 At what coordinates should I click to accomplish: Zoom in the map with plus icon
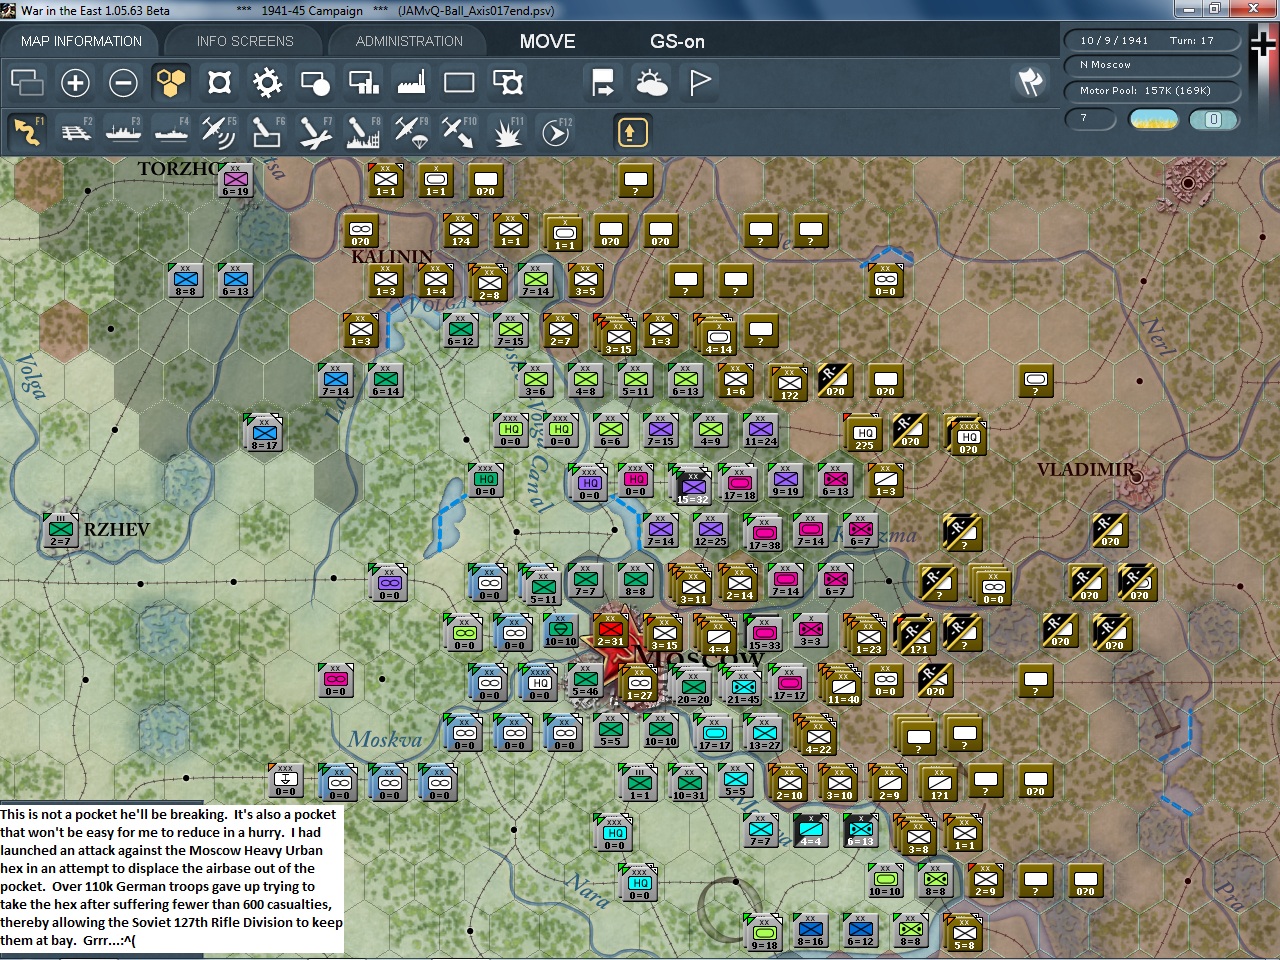[x=75, y=82]
